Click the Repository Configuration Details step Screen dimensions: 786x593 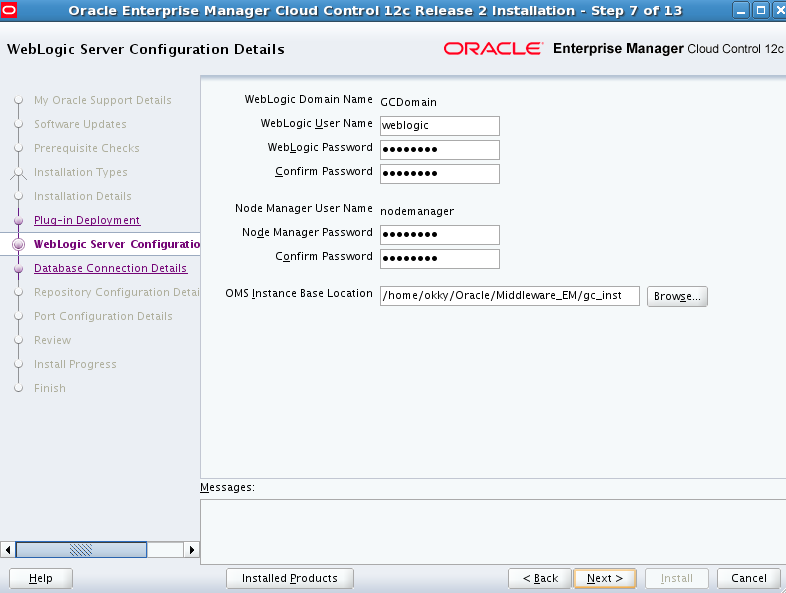117,292
